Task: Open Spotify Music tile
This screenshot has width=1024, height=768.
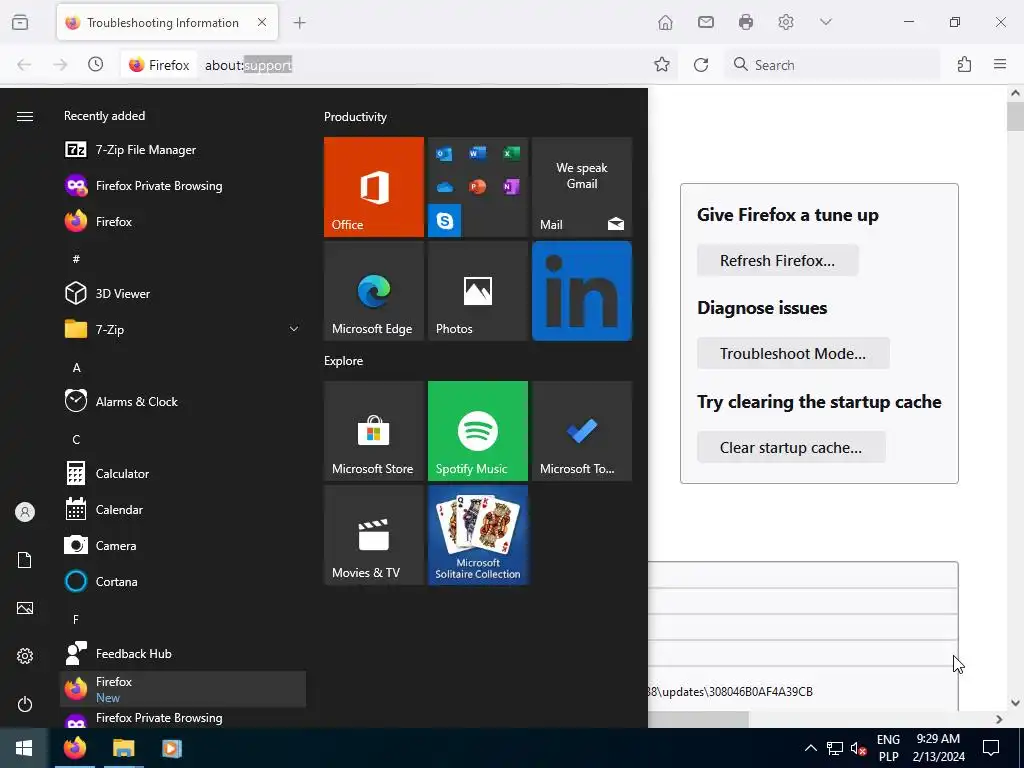Action: (x=478, y=431)
